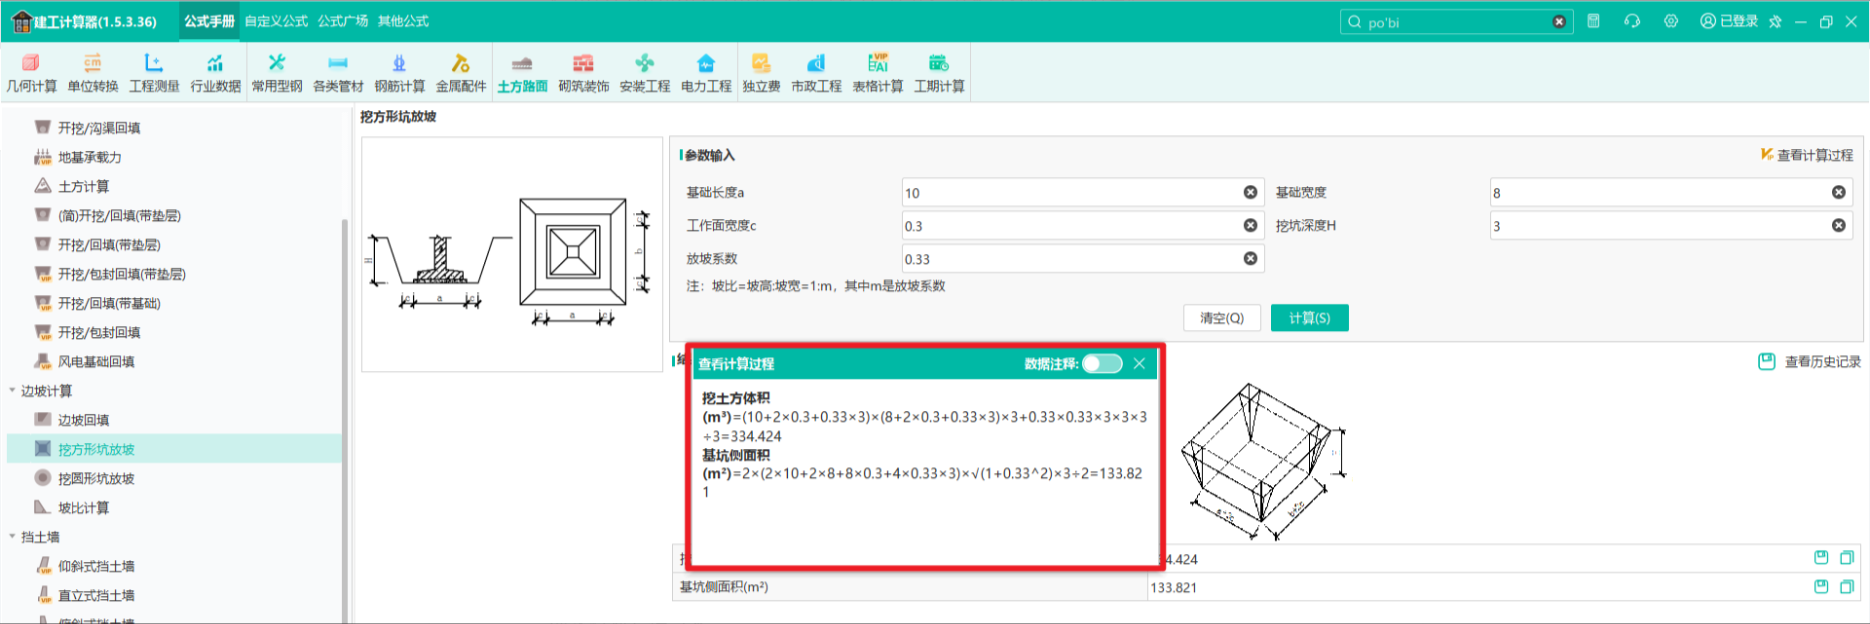
Task: Click the 放坡系数 input field
Action: click(x=1082, y=259)
